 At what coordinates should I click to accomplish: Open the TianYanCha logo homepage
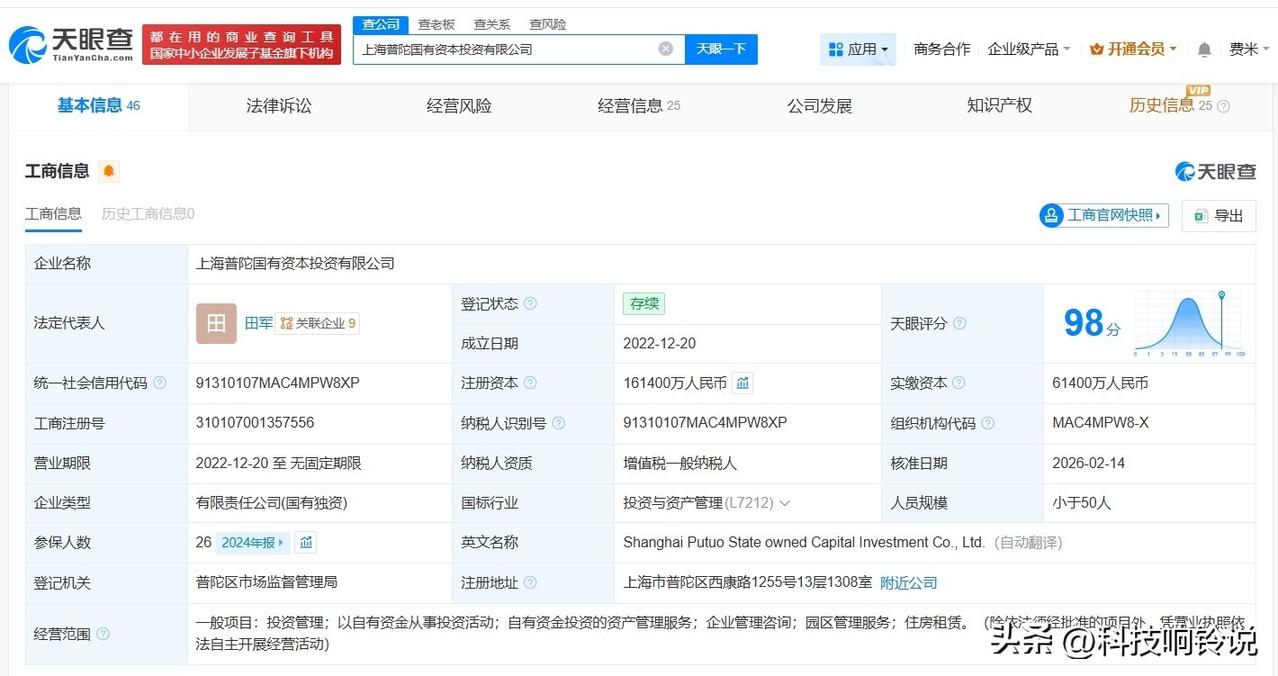tap(70, 44)
